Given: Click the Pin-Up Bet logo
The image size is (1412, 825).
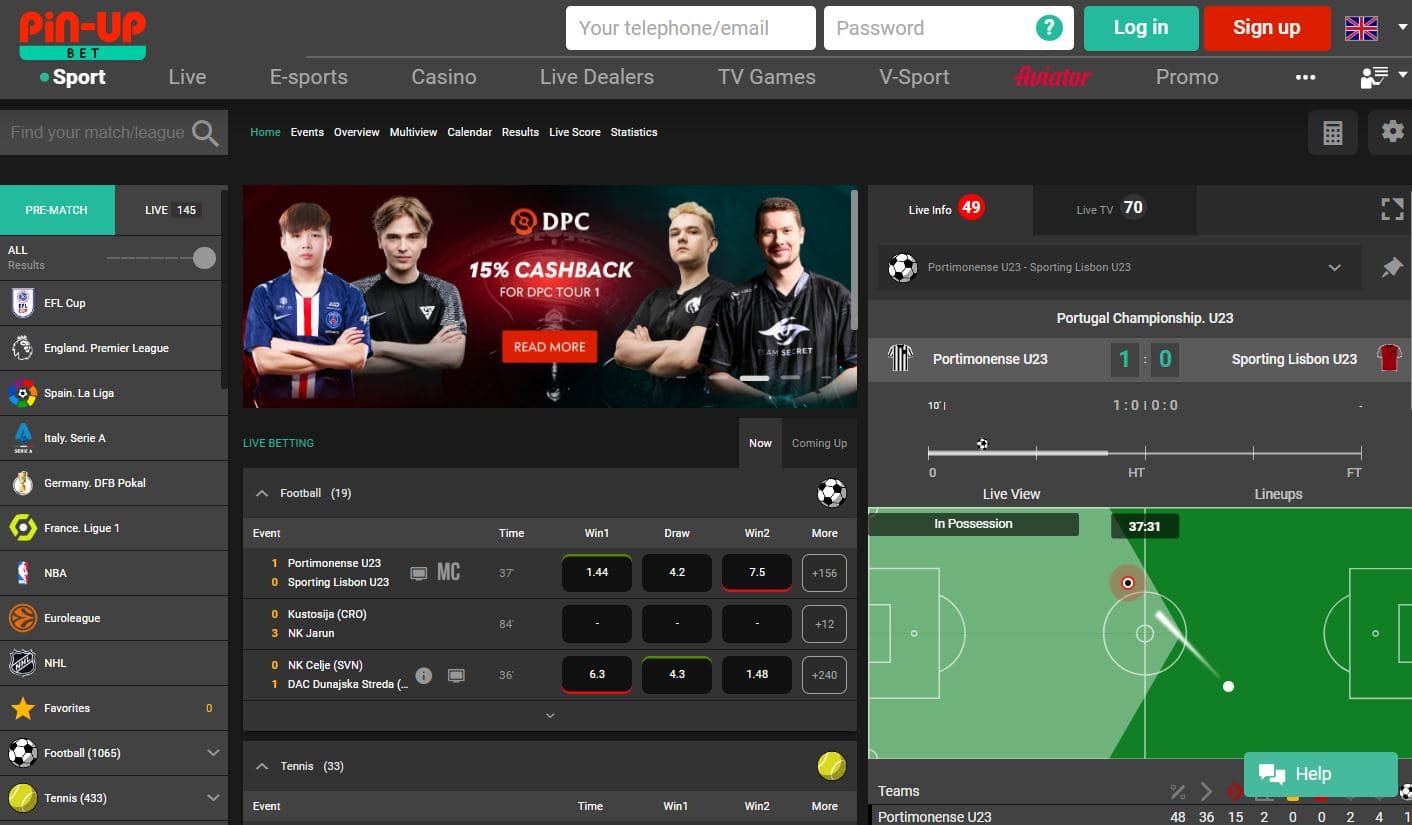Looking at the screenshot, I should pos(82,35).
